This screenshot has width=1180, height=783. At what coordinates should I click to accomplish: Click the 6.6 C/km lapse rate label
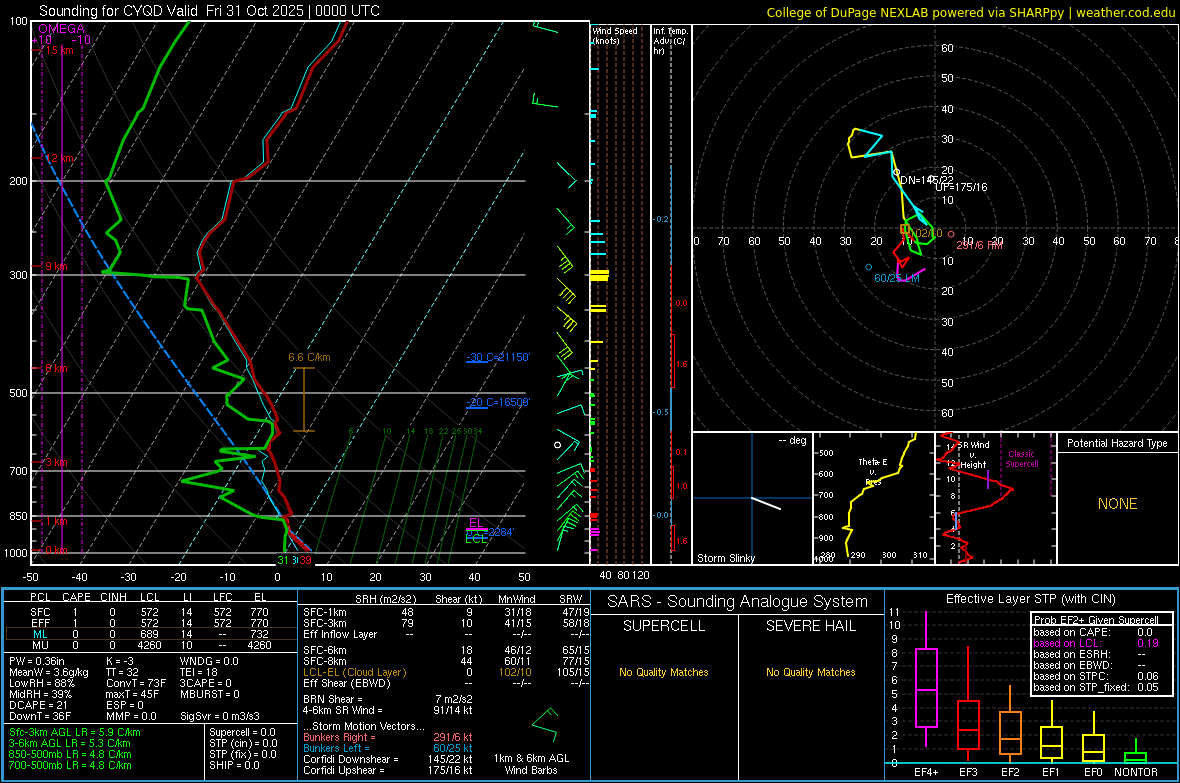coord(309,358)
